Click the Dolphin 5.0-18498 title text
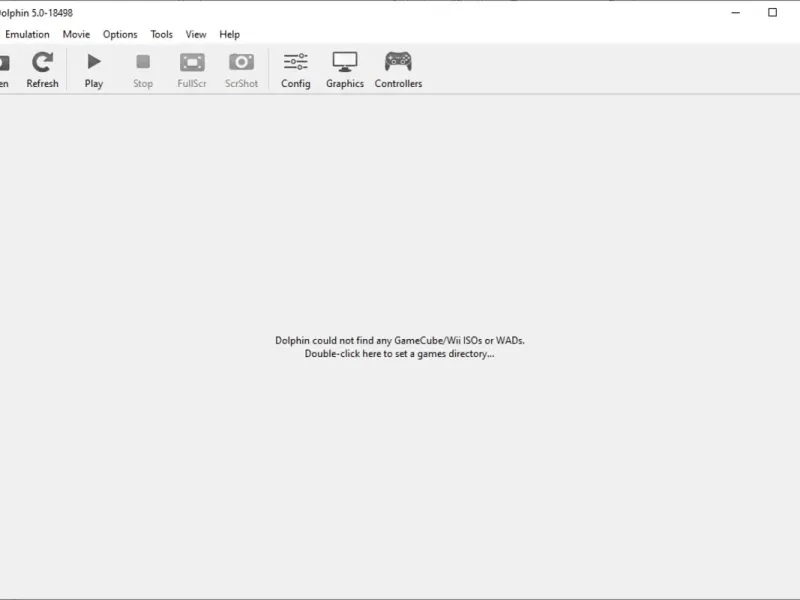The image size is (800, 600). click(36, 13)
